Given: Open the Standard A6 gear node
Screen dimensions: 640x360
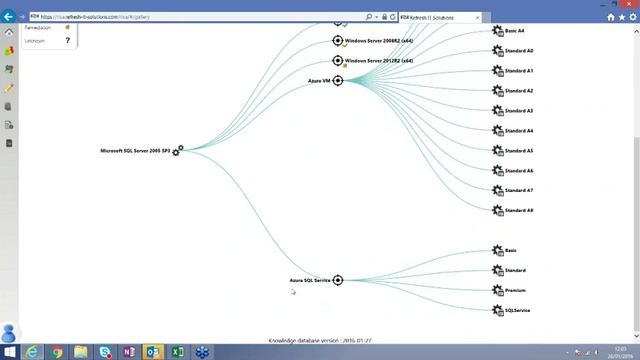Looking at the screenshot, I should (x=498, y=171).
